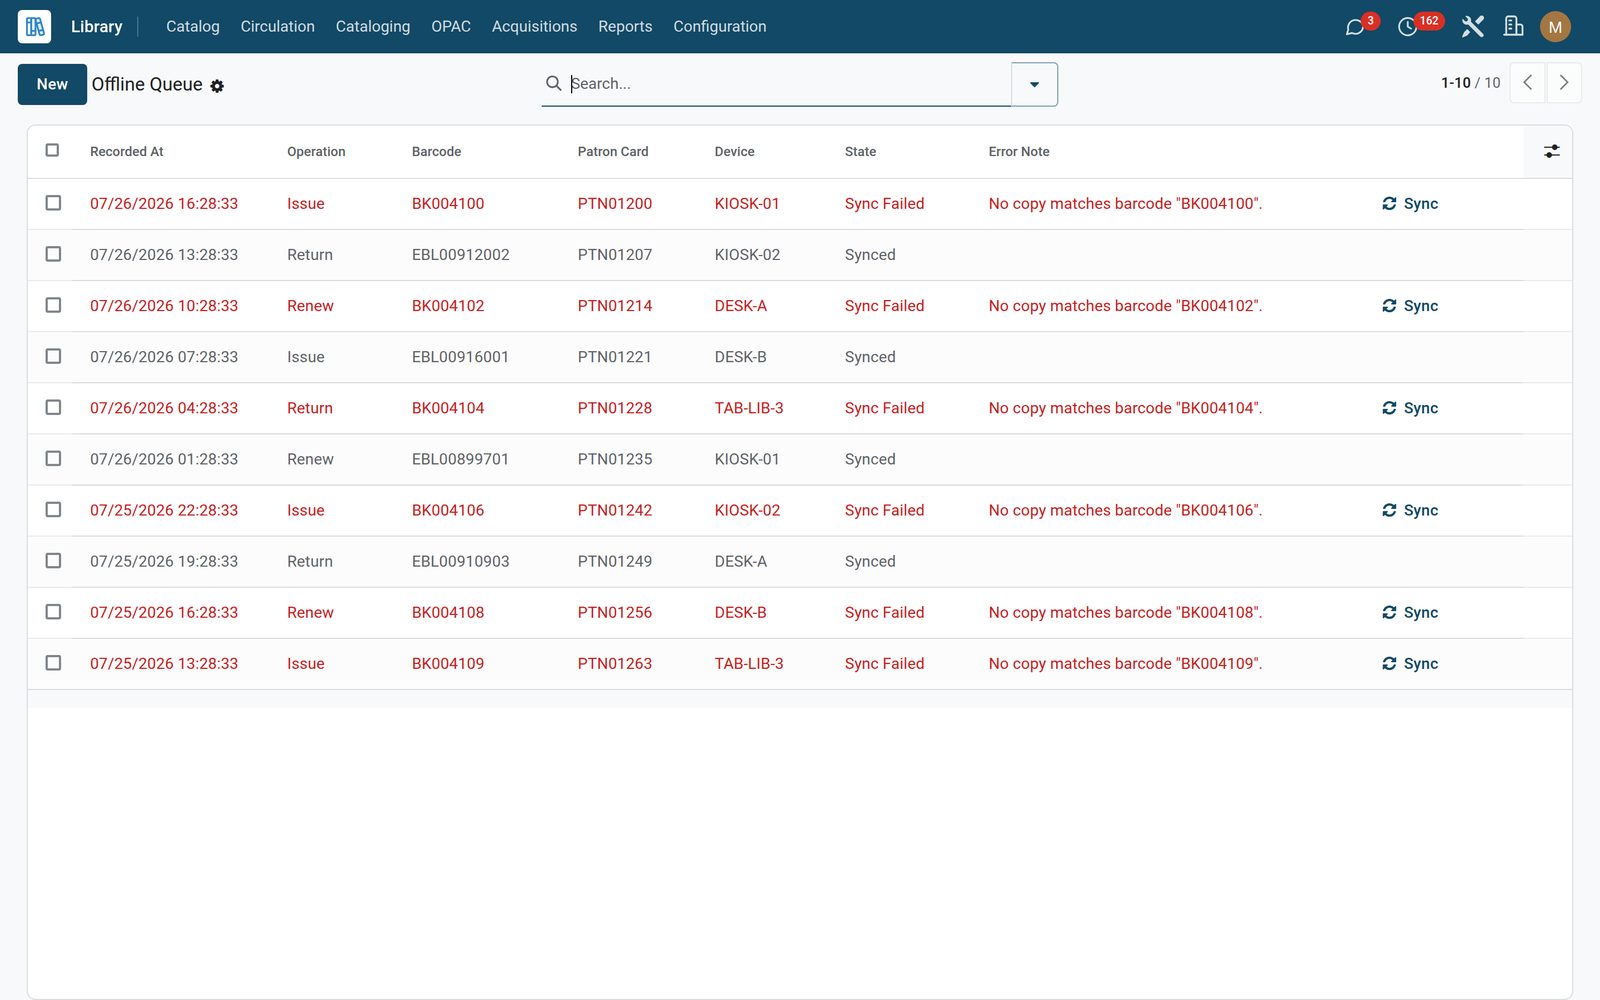This screenshot has width=1600, height=1000.
Task: Sync the BK004108 record
Action: tap(1410, 613)
